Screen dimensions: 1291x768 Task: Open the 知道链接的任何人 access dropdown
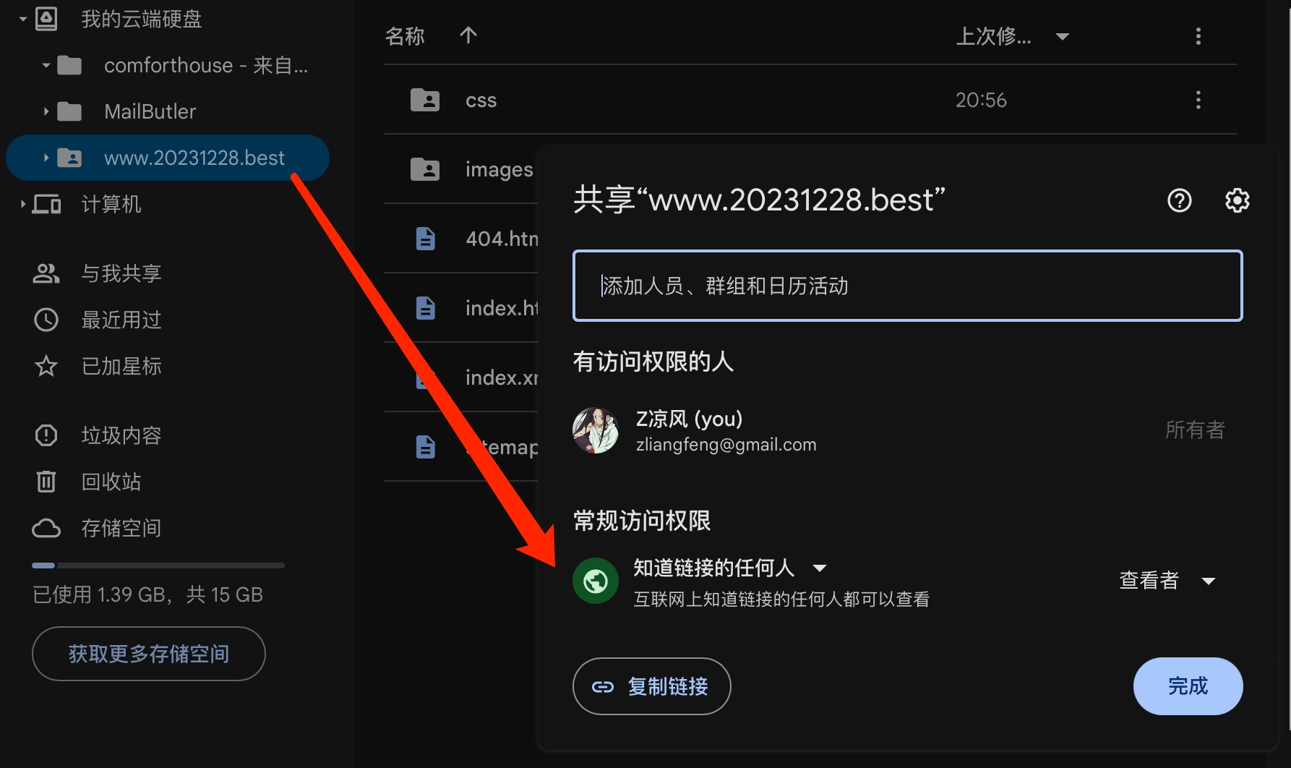pos(820,568)
